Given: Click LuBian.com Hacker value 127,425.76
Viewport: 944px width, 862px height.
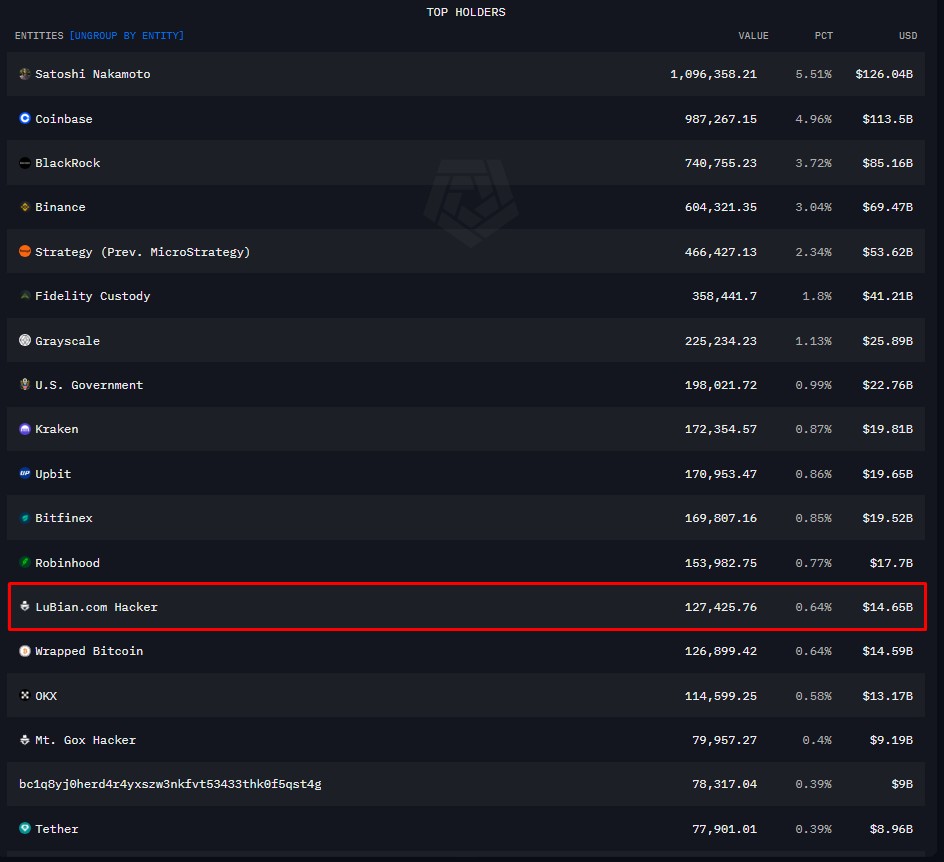Looking at the screenshot, I should [x=721, y=607].
